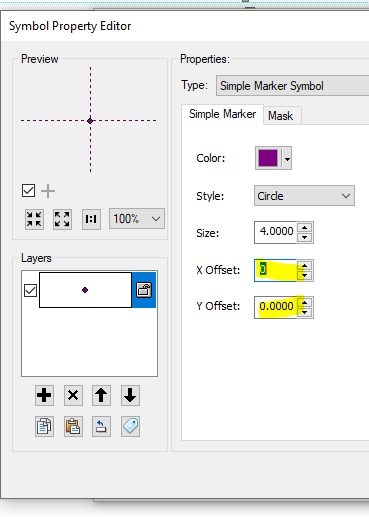Click the Zoom In preview icon

coord(34,219)
